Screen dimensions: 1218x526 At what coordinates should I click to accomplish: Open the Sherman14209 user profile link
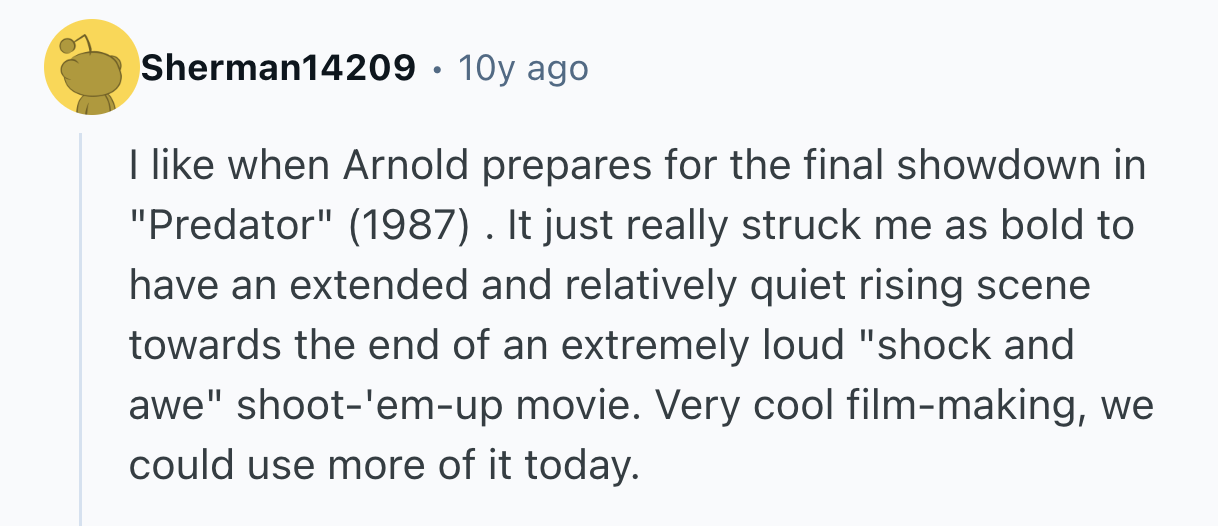pos(279,69)
